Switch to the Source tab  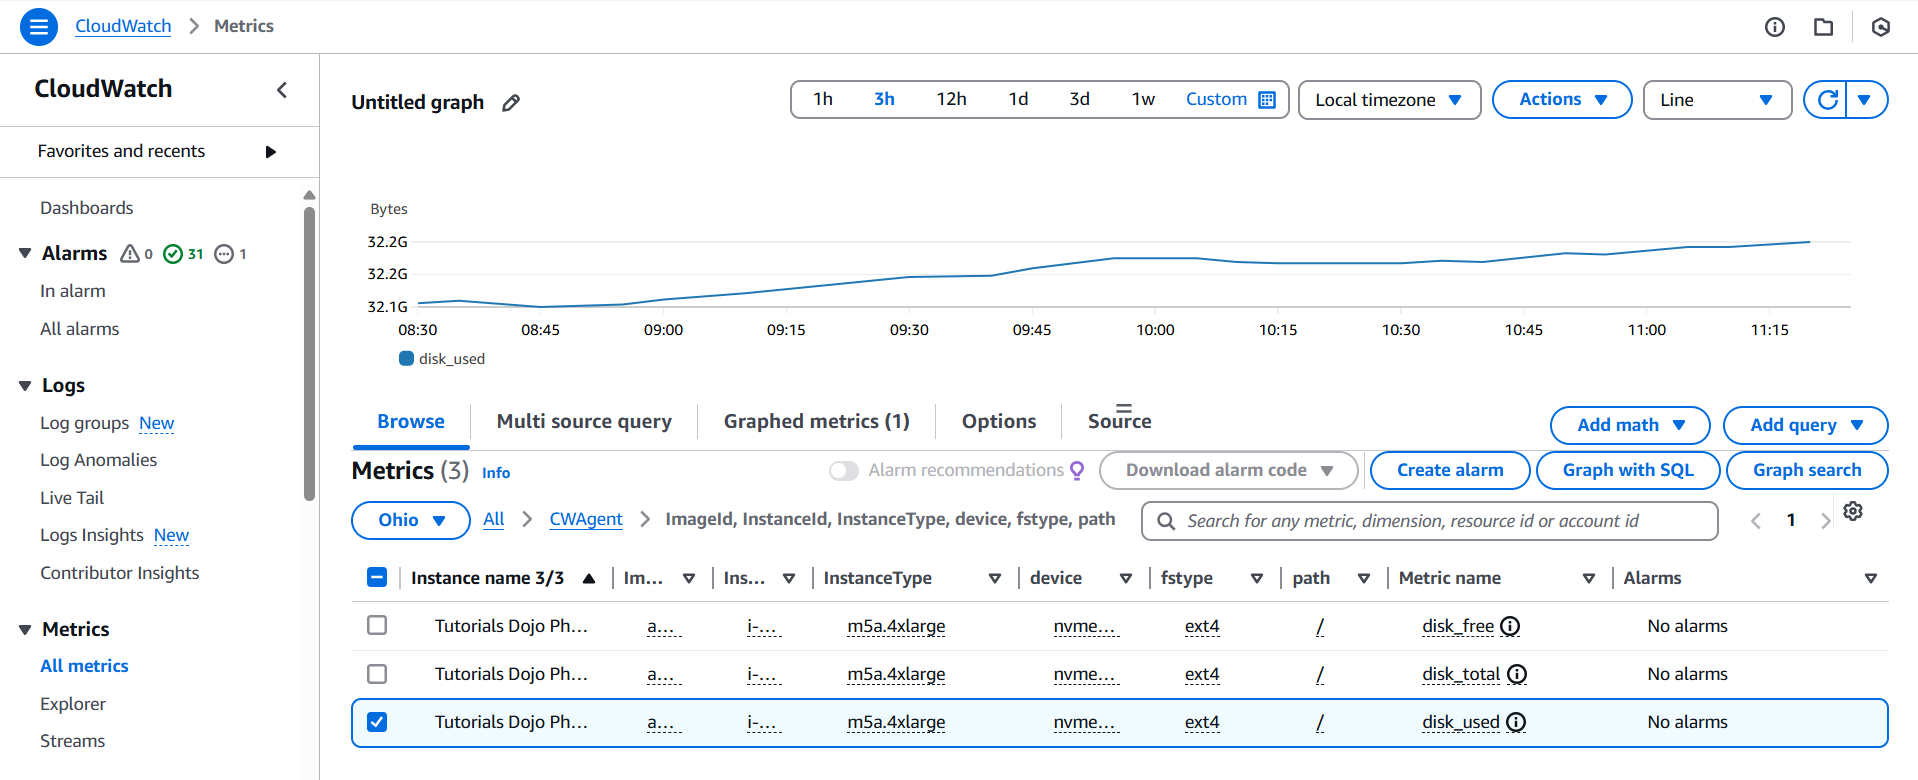point(1120,422)
